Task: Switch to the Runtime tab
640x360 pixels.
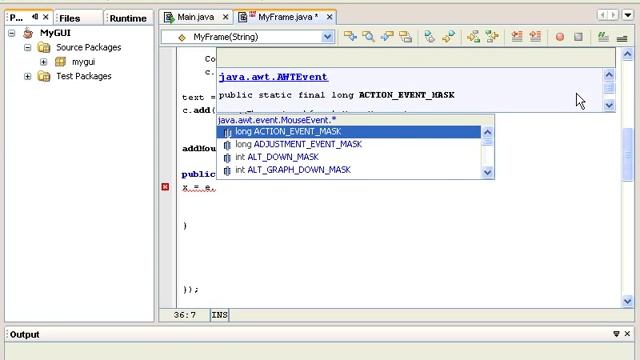Action: tap(128, 18)
